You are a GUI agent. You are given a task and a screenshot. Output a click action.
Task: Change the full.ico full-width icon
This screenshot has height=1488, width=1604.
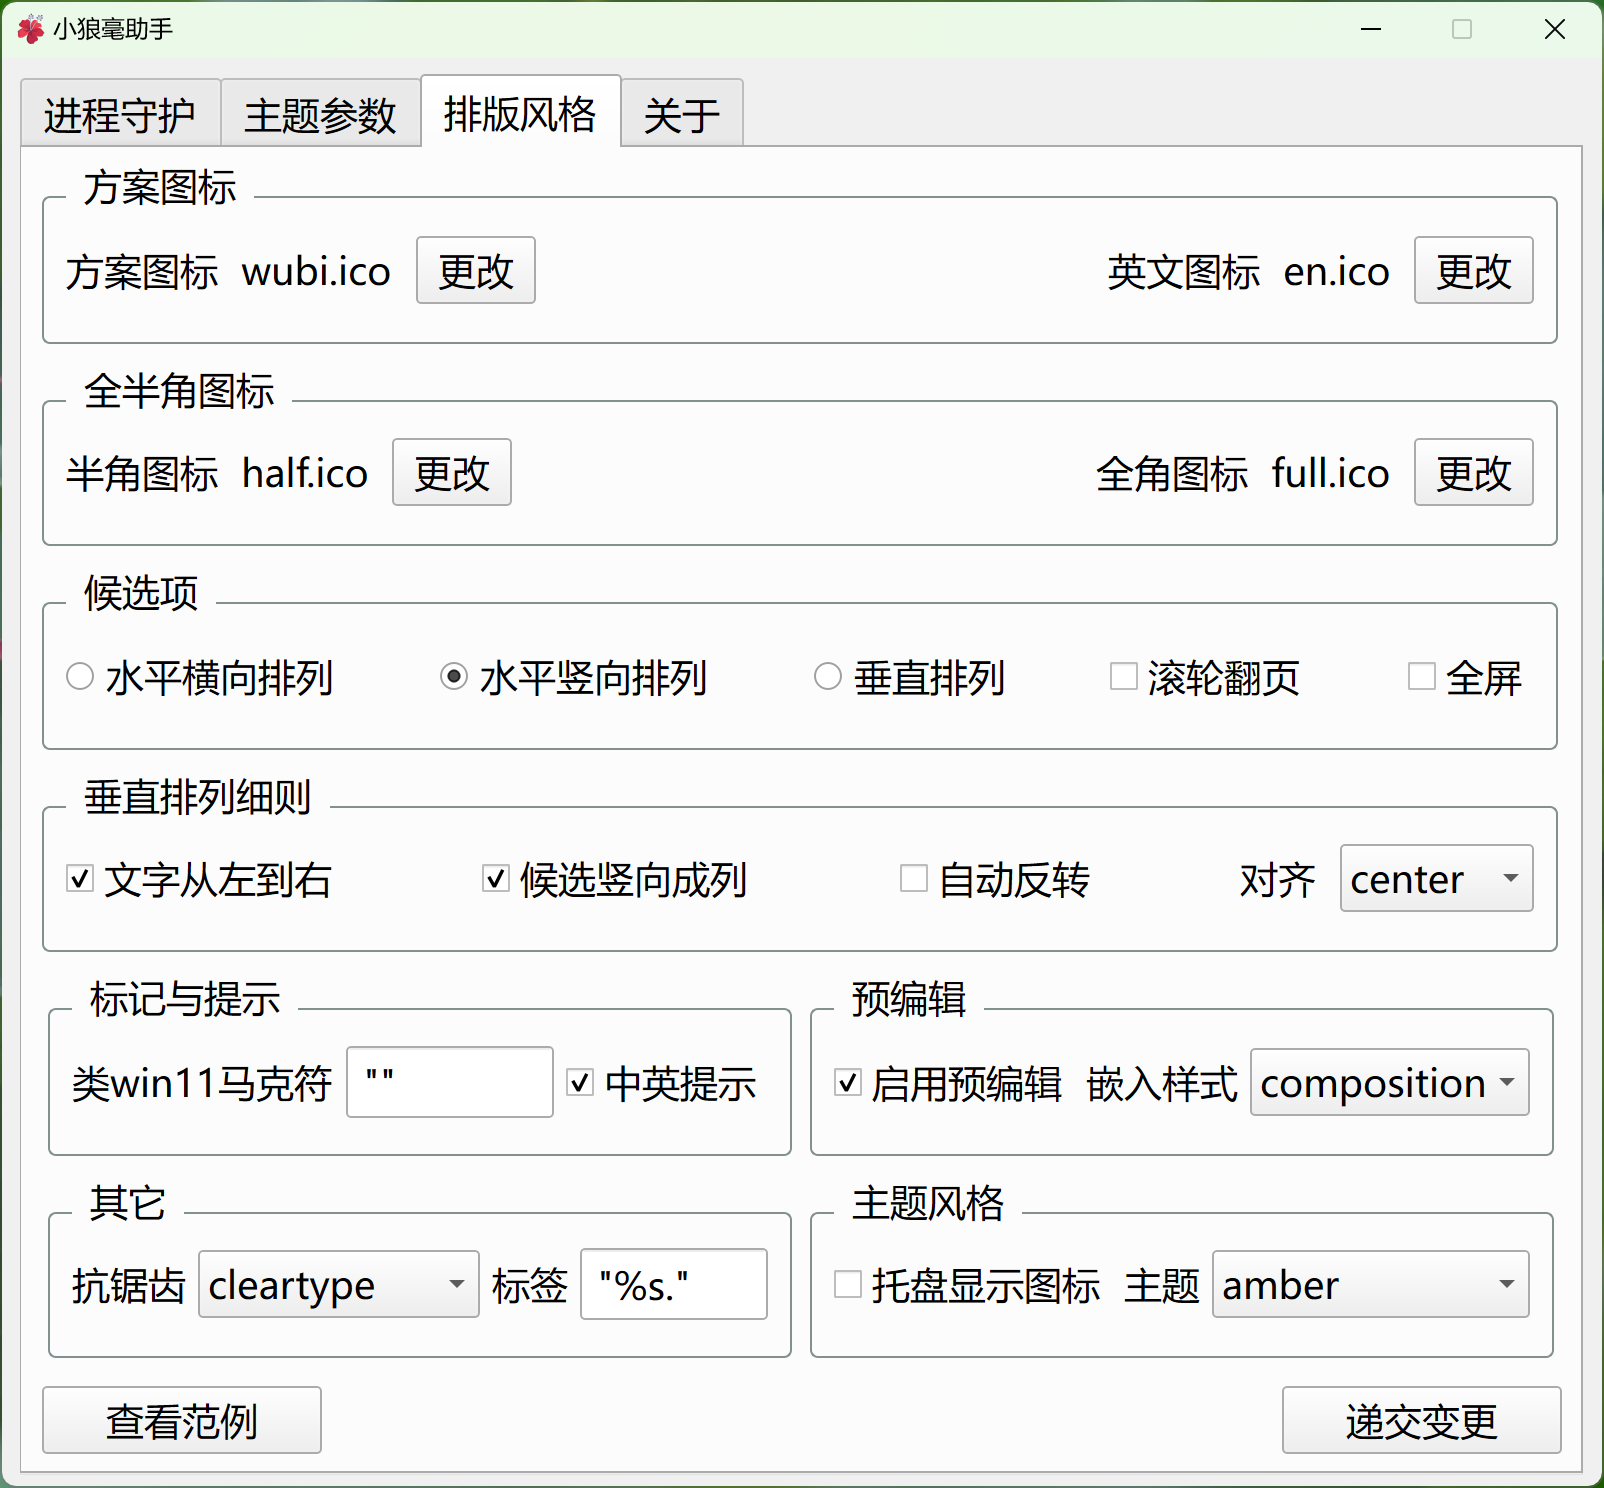pos(1472,473)
